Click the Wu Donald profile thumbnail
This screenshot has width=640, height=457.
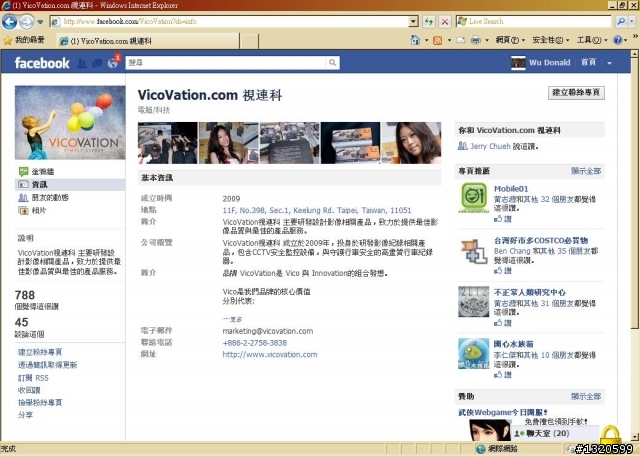tap(518, 63)
